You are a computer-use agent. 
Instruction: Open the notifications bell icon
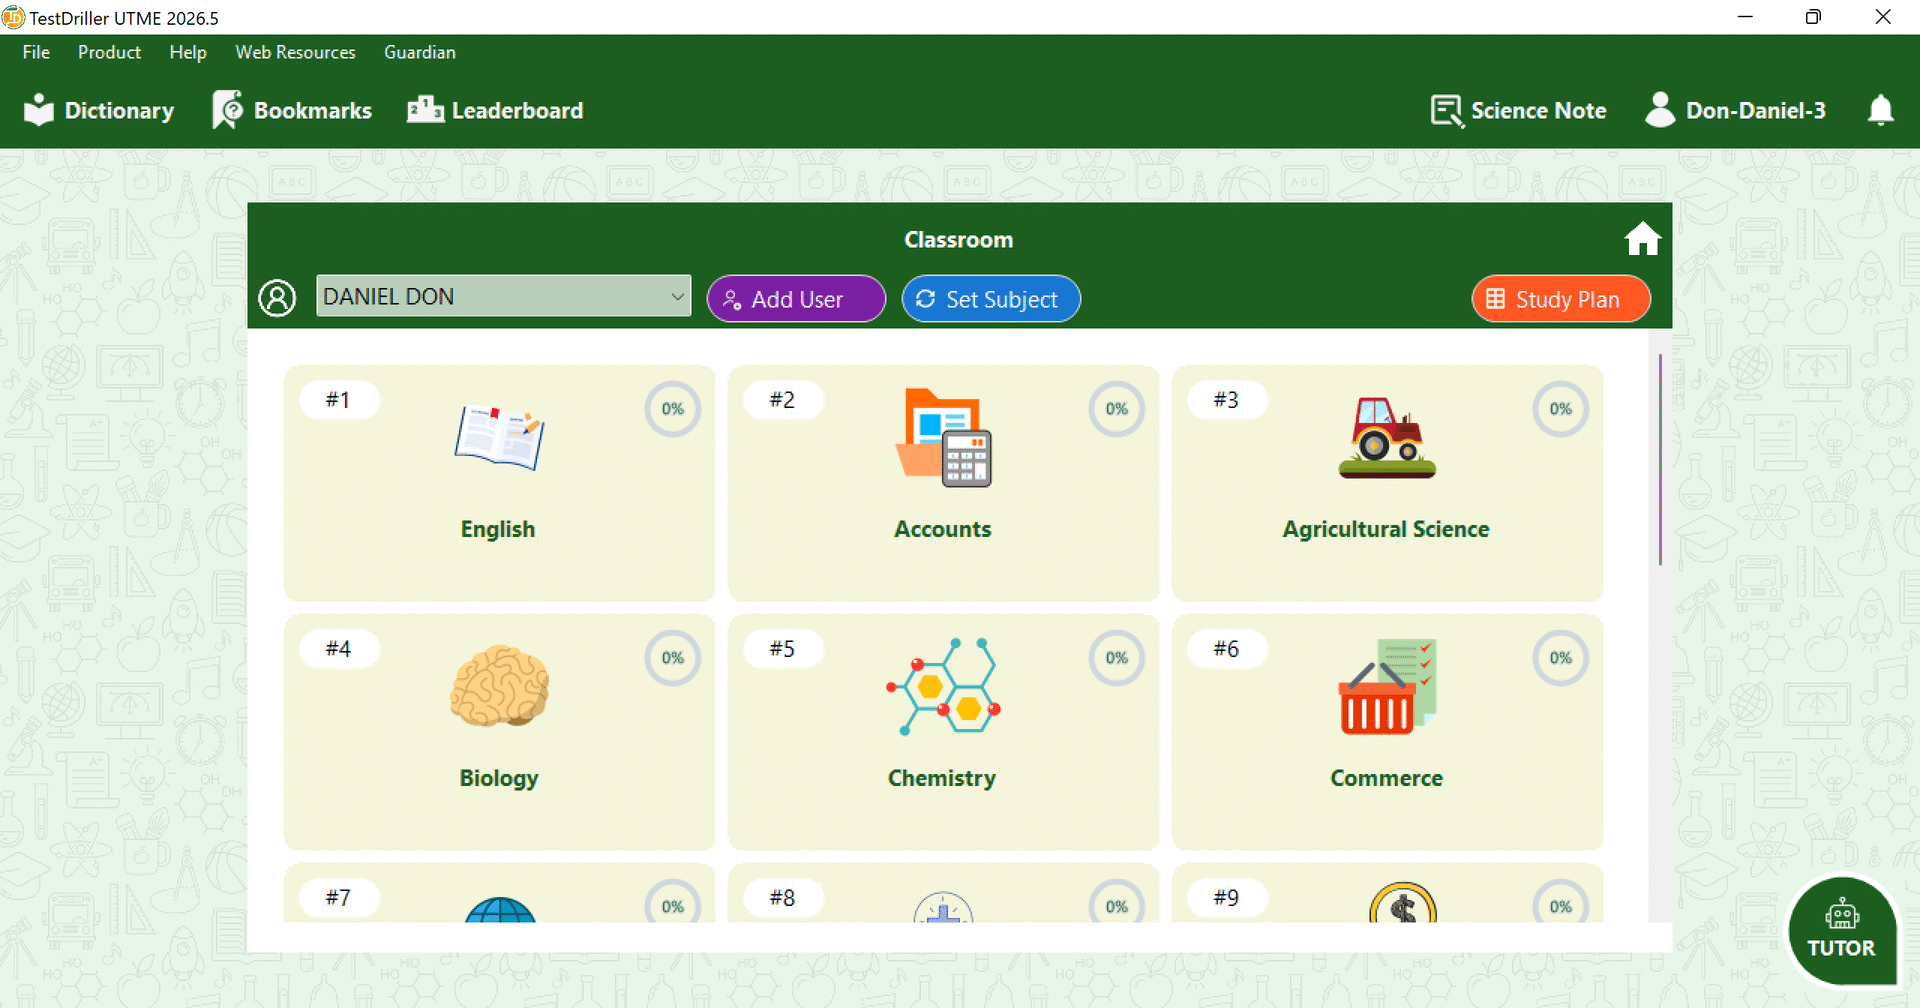(1881, 110)
